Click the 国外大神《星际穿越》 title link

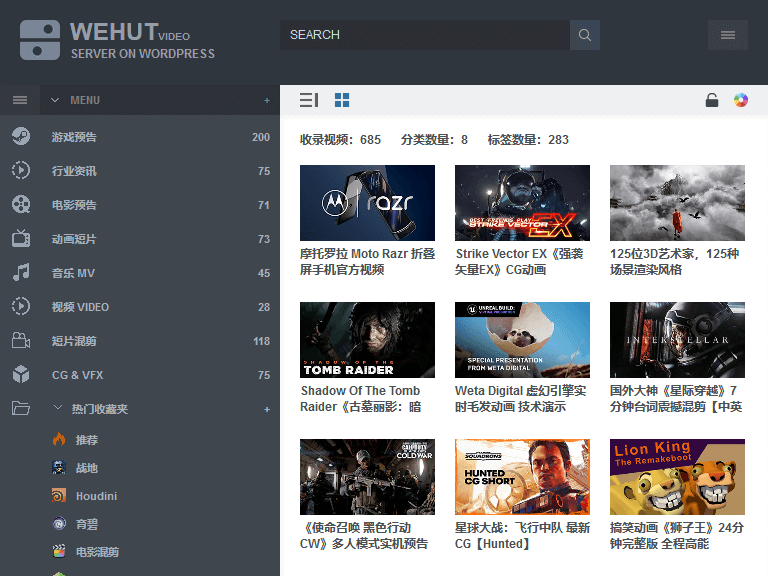[676, 399]
